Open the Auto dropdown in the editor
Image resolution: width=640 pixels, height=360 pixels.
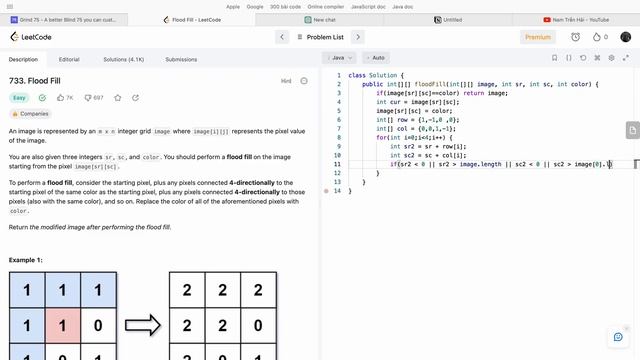pos(376,58)
